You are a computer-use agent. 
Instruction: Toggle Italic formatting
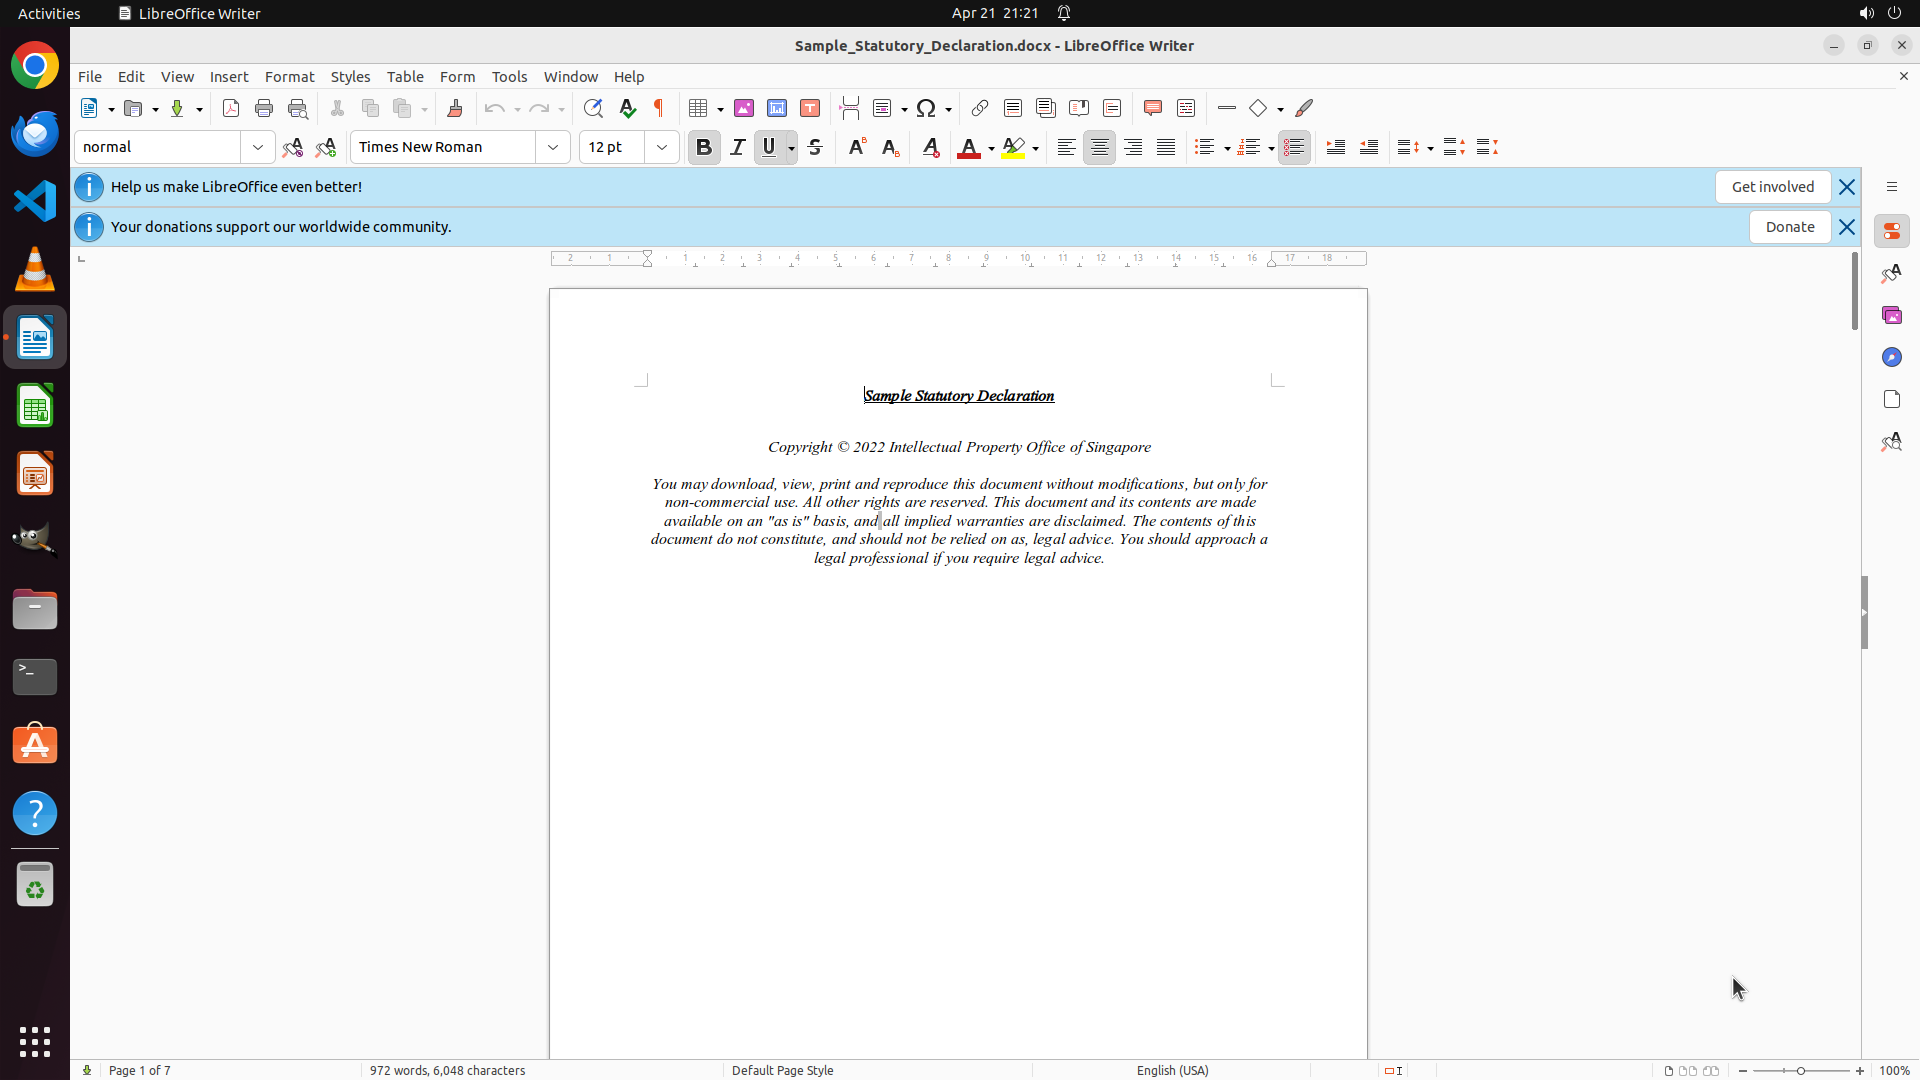pos(737,147)
